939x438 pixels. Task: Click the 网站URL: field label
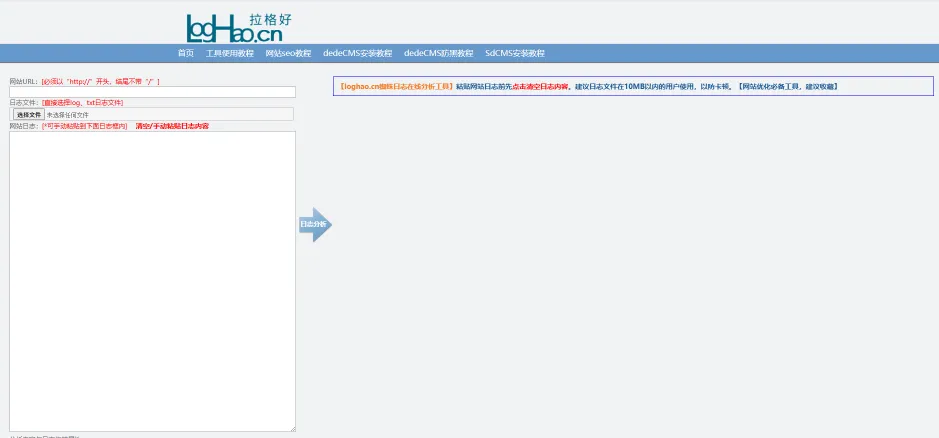click(x=25, y=81)
